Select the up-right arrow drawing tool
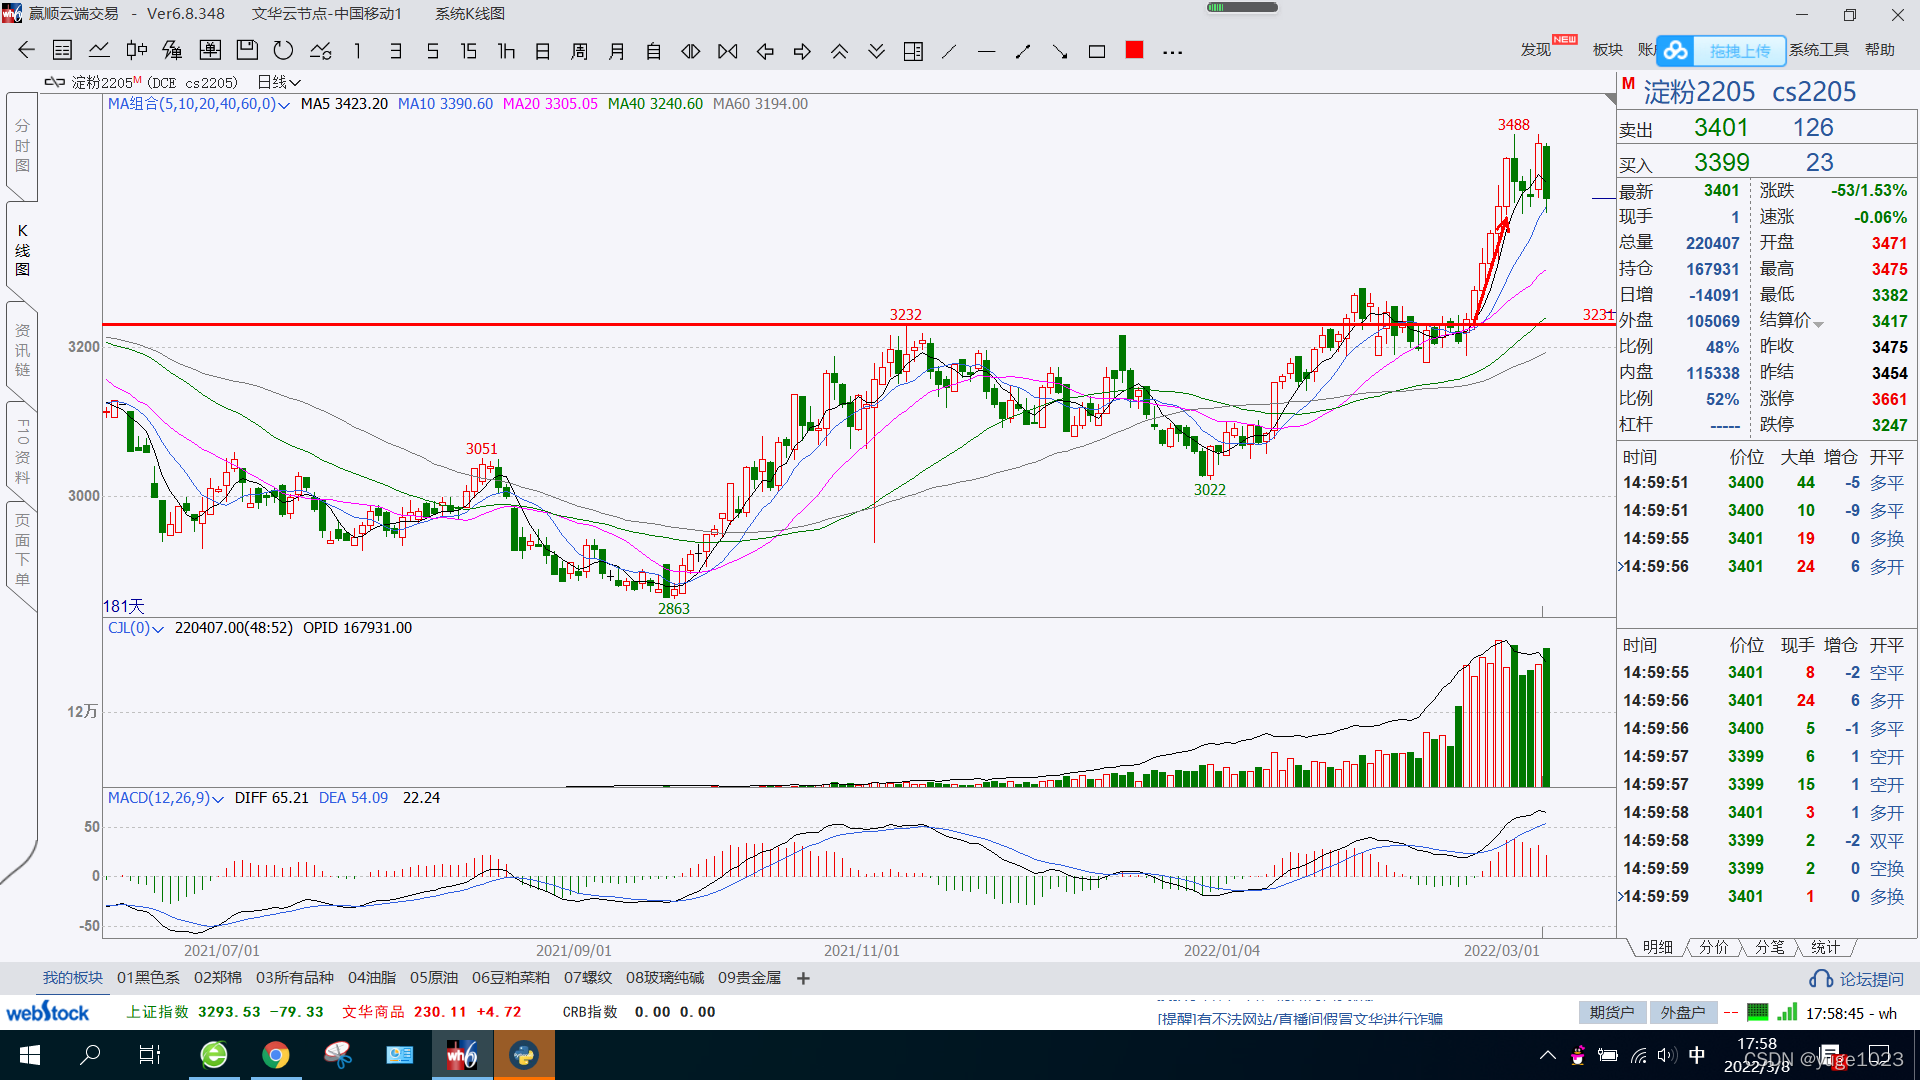The width and height of the screenshot is (1920, 1080). pyautogui.click(x=1023, y=51)
